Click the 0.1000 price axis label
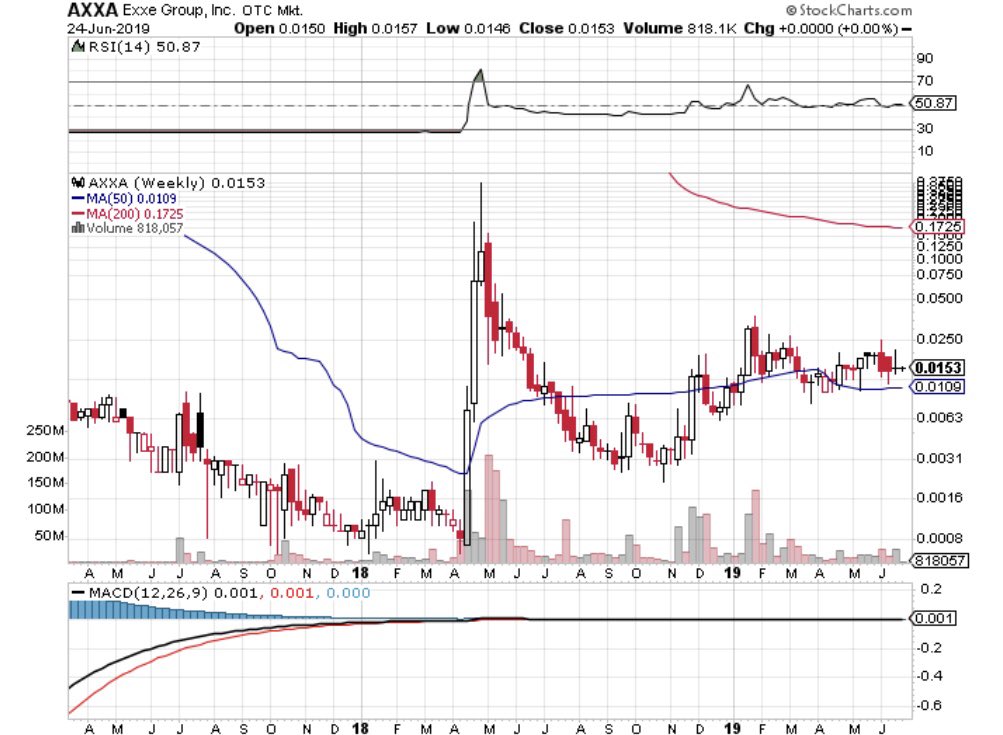1003x735 pixels. [939, 259]
